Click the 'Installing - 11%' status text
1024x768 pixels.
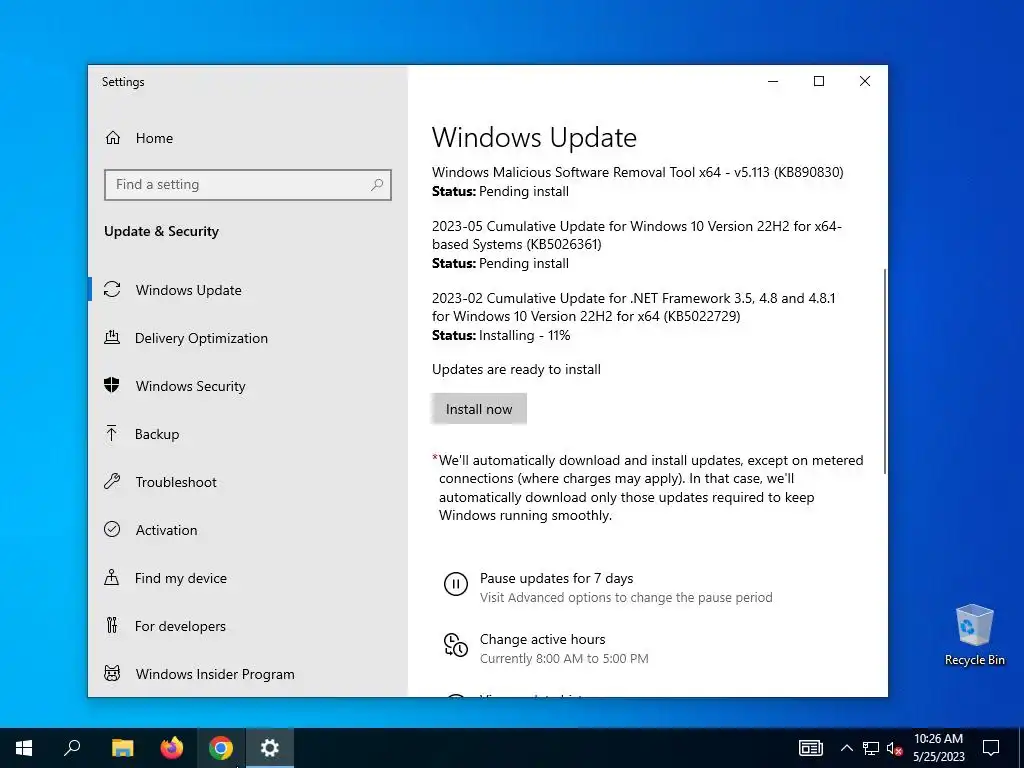[x=524, y=335]
